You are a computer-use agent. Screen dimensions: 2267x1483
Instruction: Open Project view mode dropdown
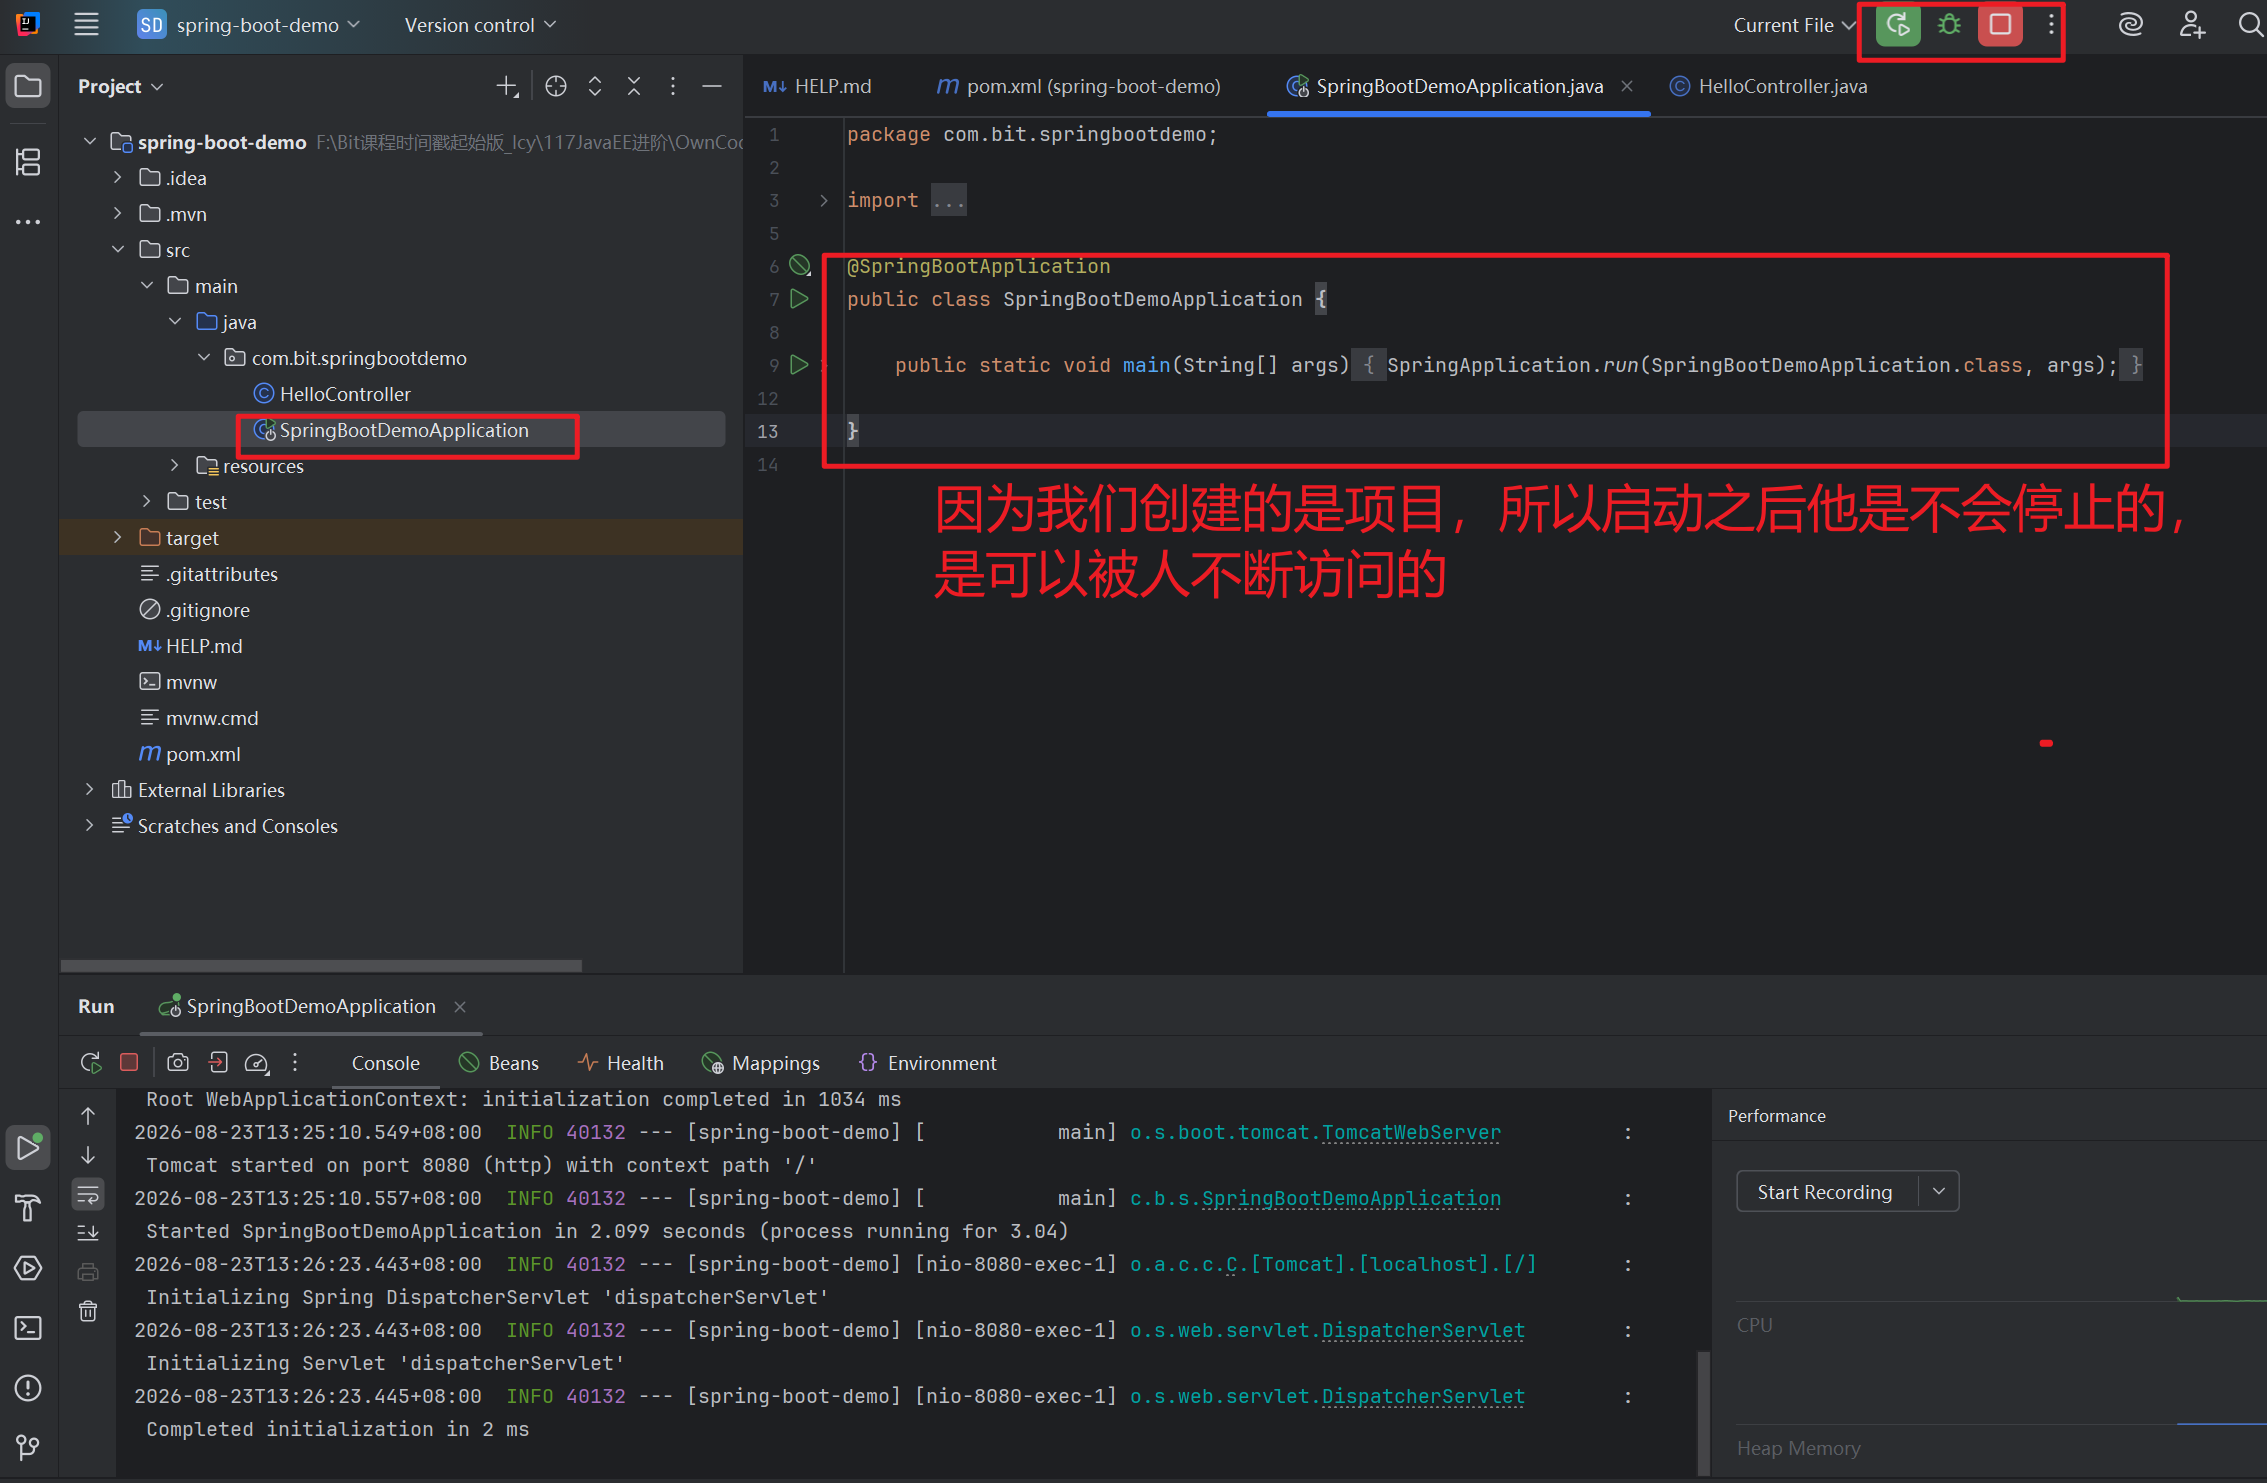(120, 87)
